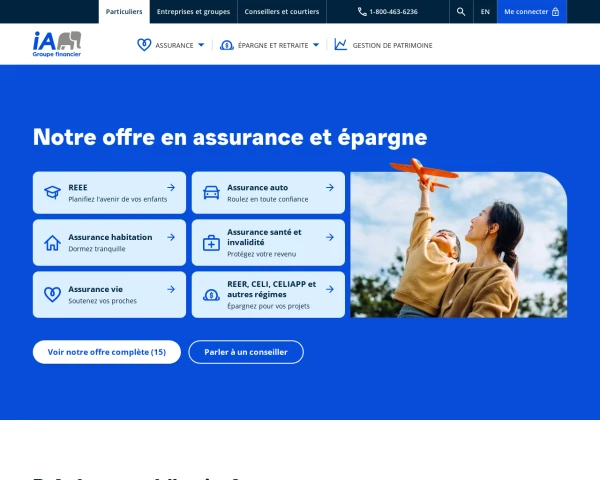Expand the Épargne et retraite dropdown
This screenshot has height=480, width=600.
pyautogui.click(x=271, y=45)
